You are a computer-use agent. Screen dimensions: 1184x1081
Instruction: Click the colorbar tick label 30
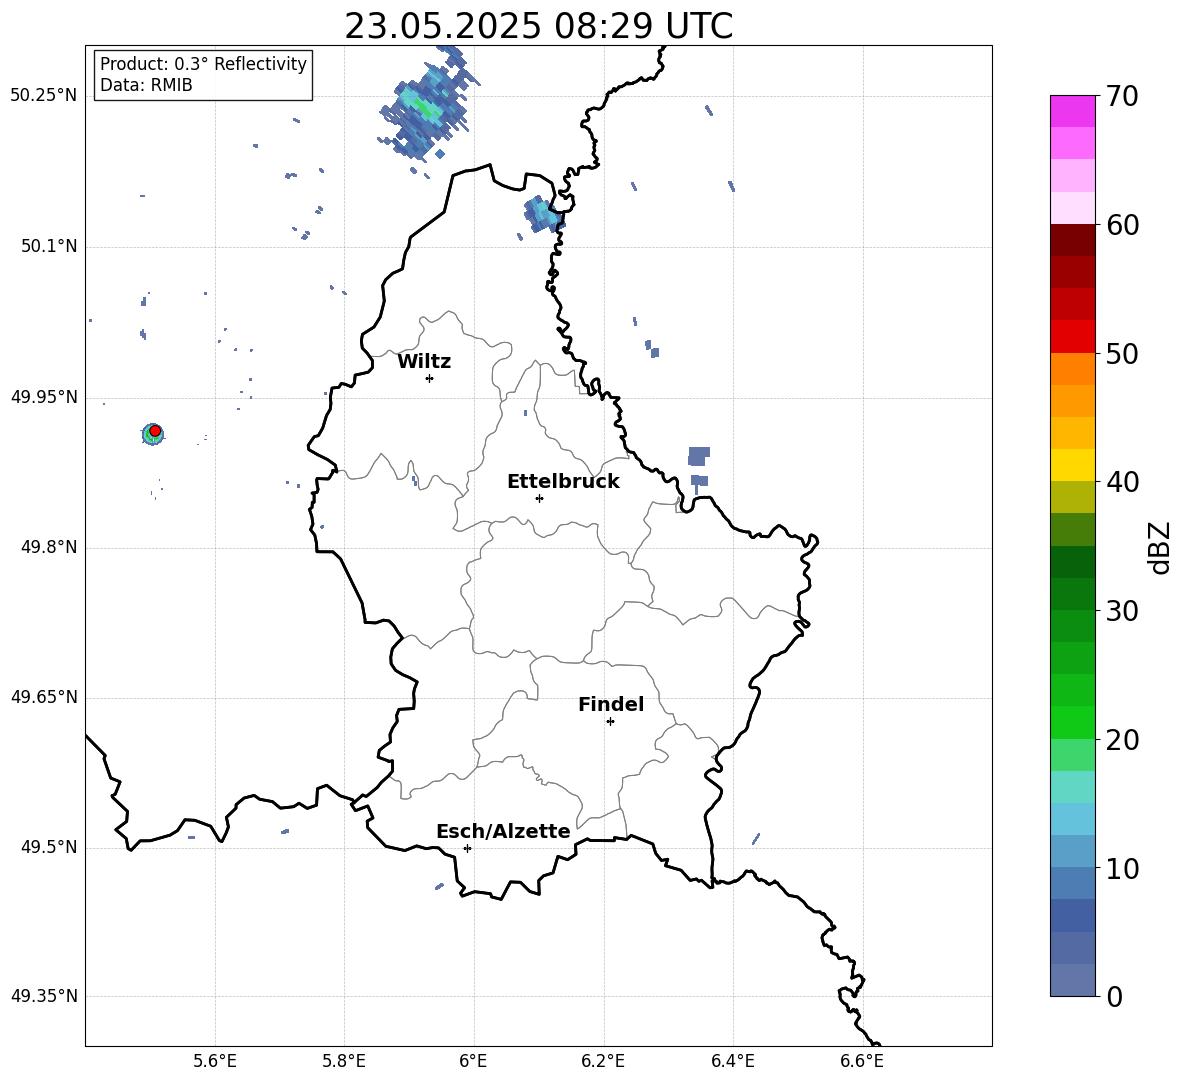[1122, 611]
